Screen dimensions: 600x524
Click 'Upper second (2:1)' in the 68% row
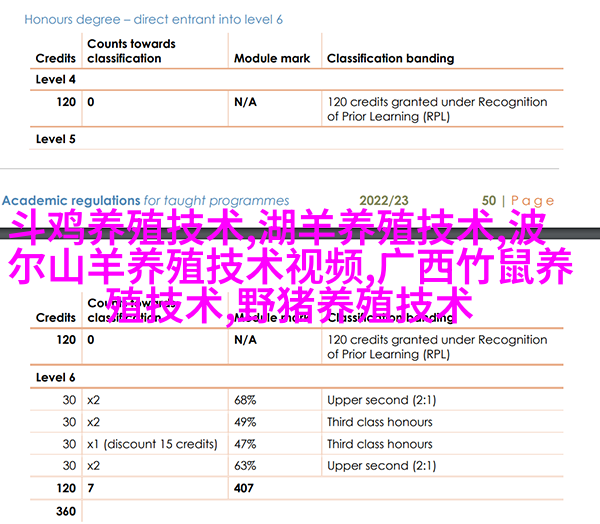point(382,400)
